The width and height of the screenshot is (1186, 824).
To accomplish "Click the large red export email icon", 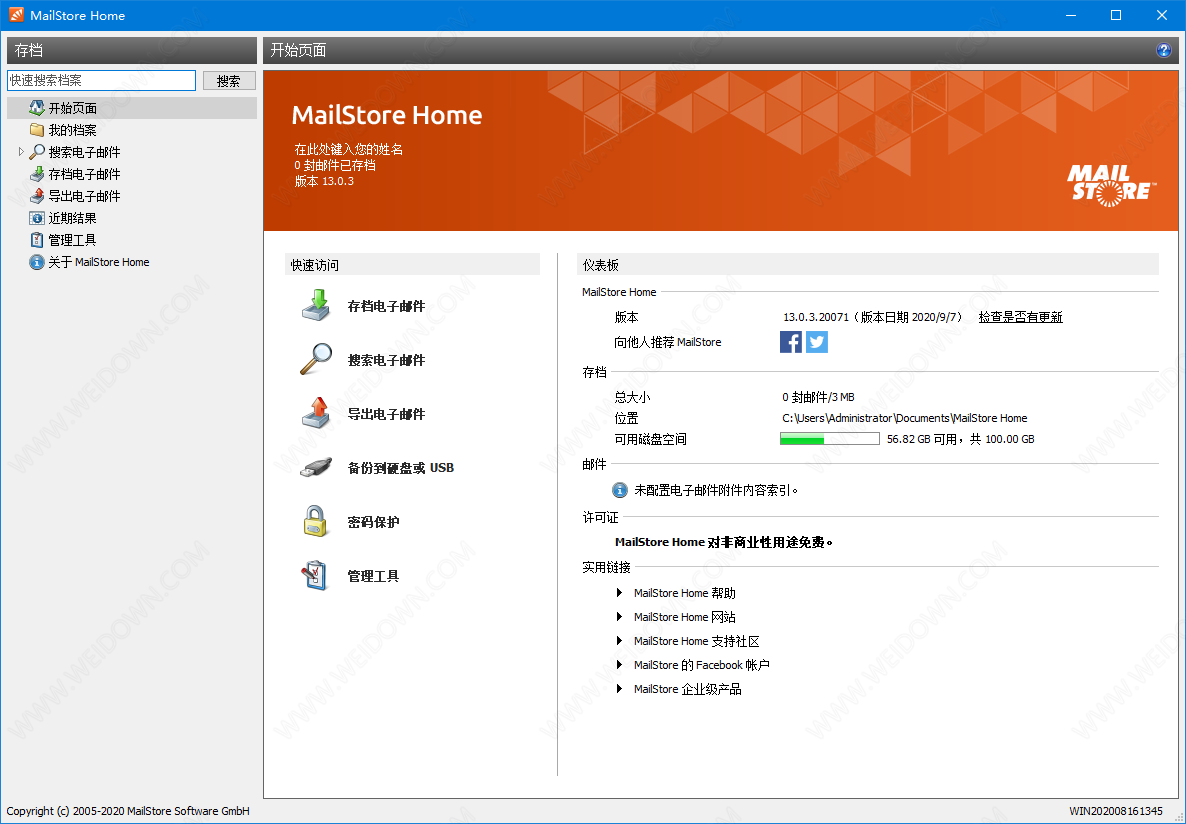I will 316,413.
